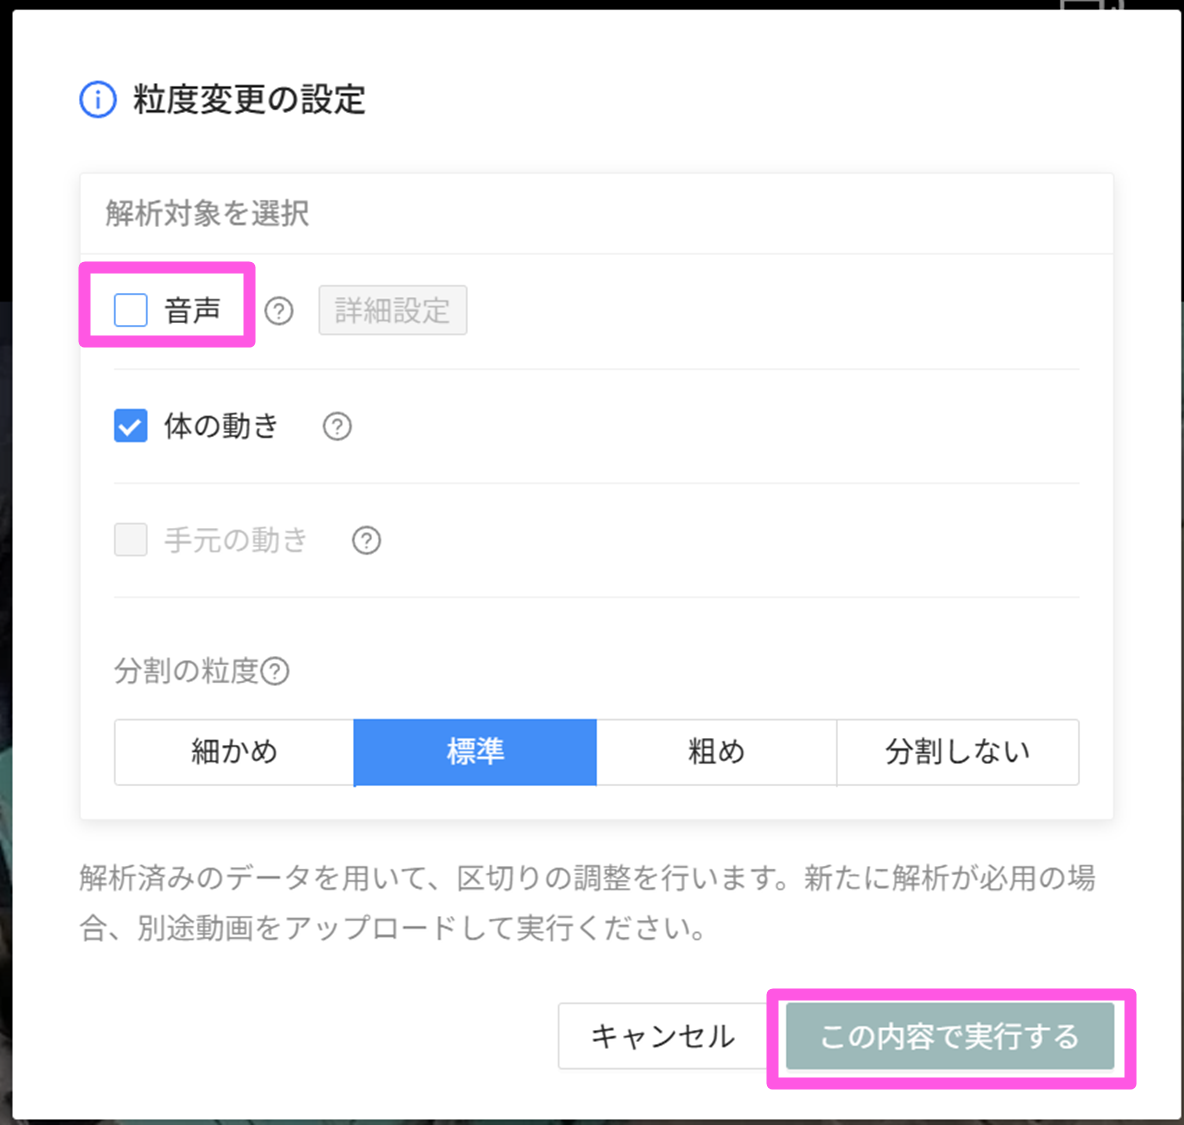The image size is (1184, 1125).
Task: Switch granularity to 粗め
Action: 716,752
